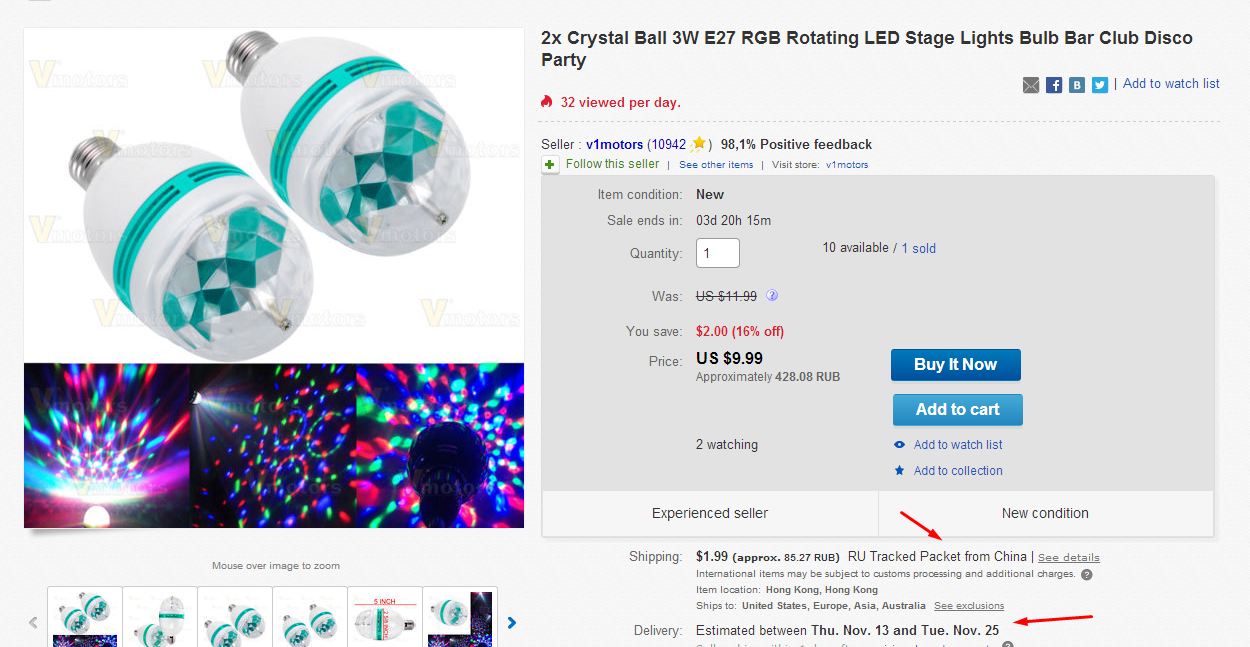1250x647 pixels.
Task: Add the disco bulbs to cart
Action: (x=957, y=409)
